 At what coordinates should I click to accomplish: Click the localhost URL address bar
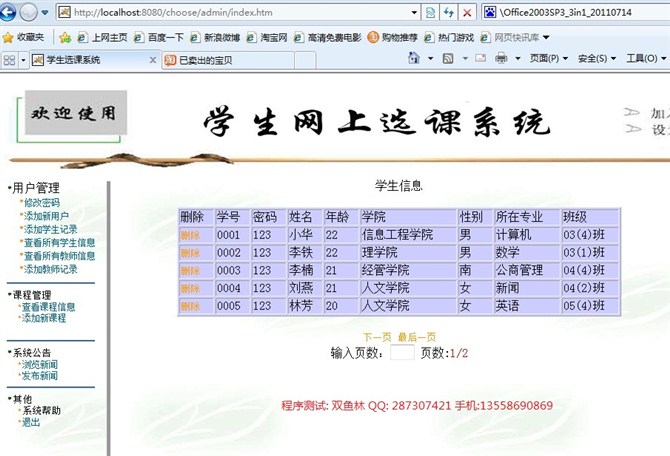click(237, 12)
